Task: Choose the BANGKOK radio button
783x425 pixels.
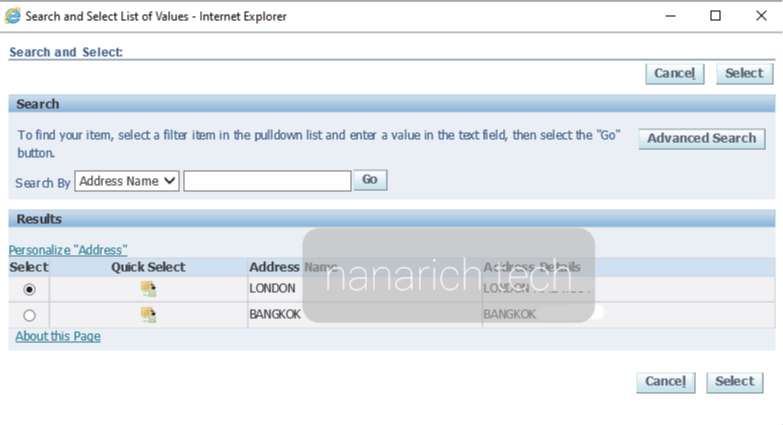Action: tap(29, 315)
